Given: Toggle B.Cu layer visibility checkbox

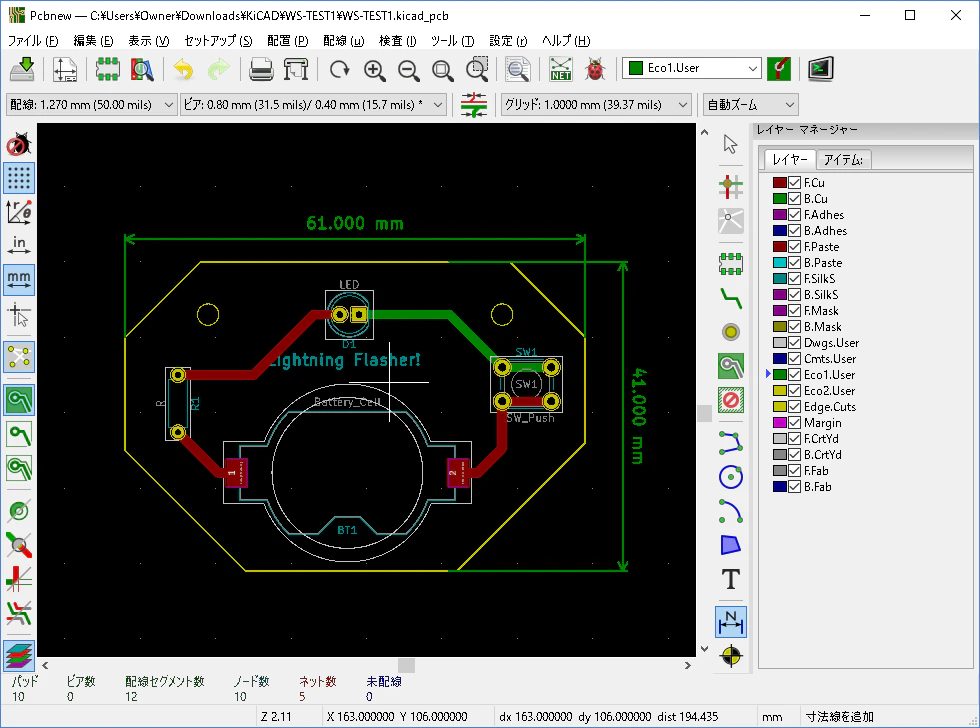Looking at the screenshot, I should click(x=794, y=199).
